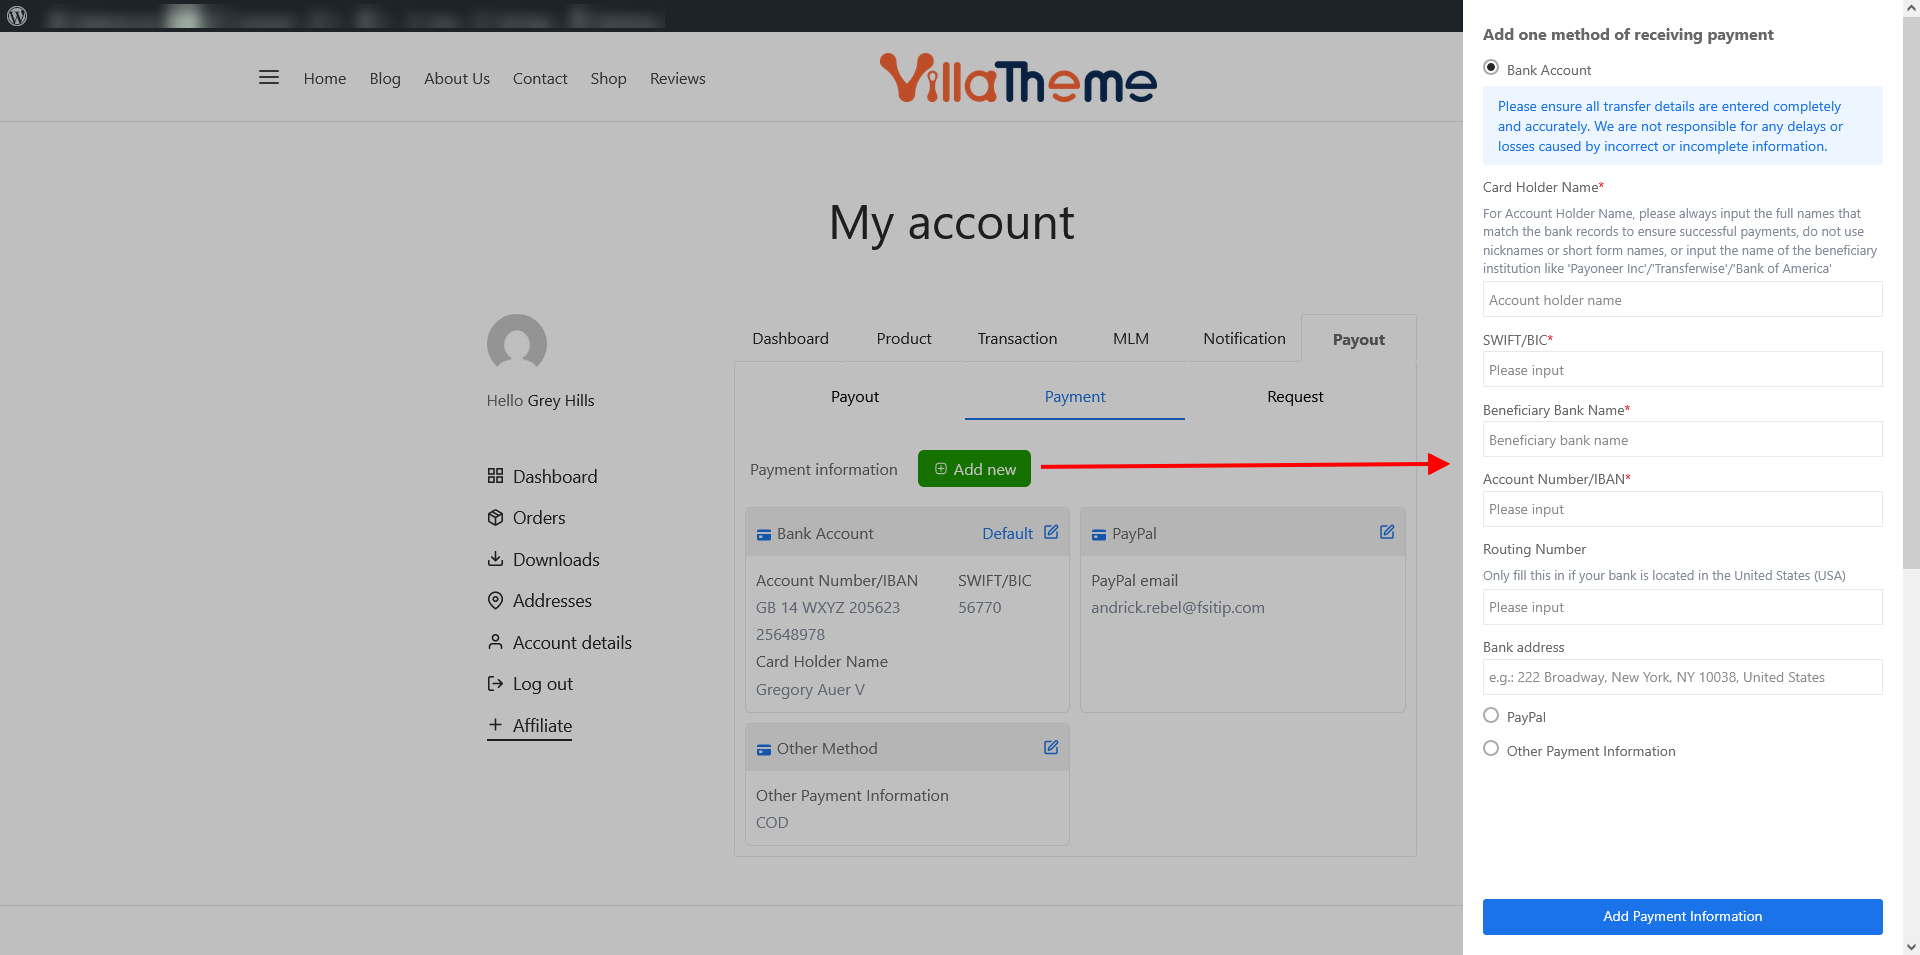1920x955 pixels.
Task: Click the Addresses pin icon
Action: pyautogui.click(x=495, y=600)
